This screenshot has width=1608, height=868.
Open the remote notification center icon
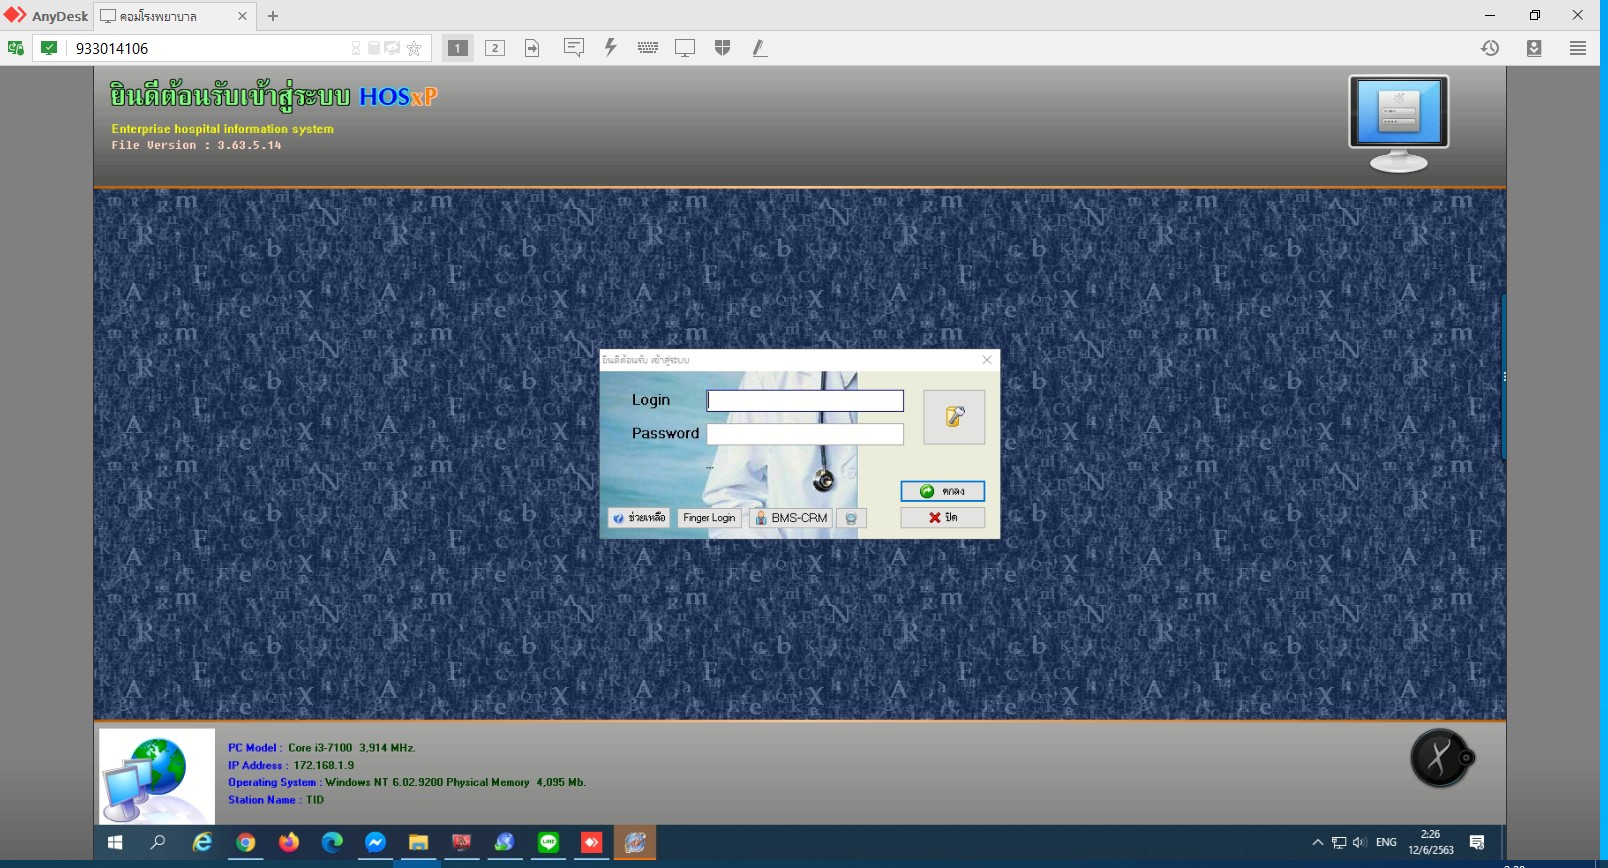(x=1477, y=843)
